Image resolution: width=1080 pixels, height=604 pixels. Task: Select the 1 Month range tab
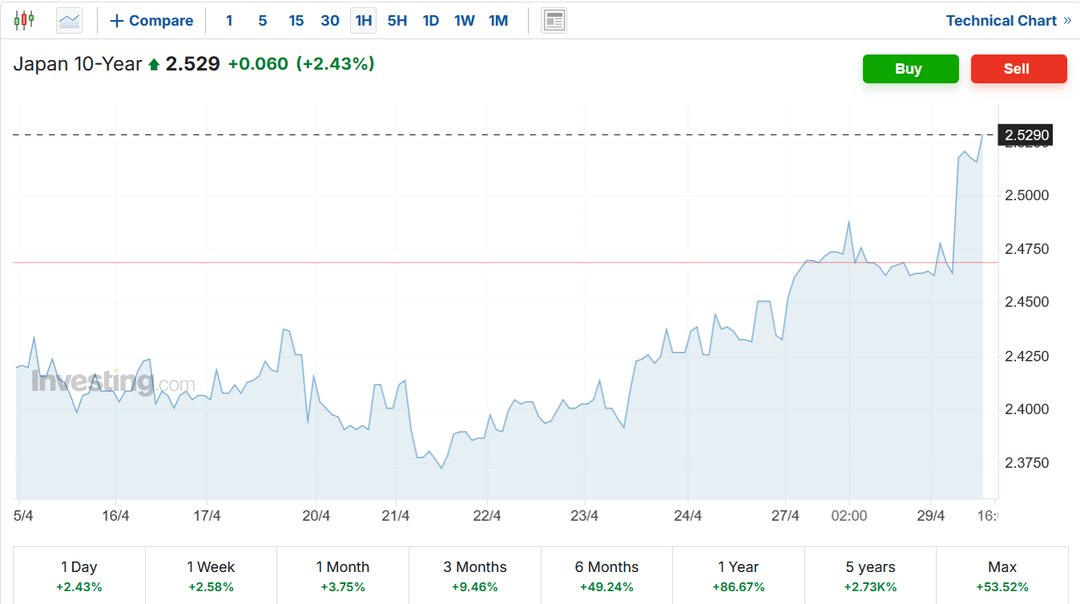343,576
